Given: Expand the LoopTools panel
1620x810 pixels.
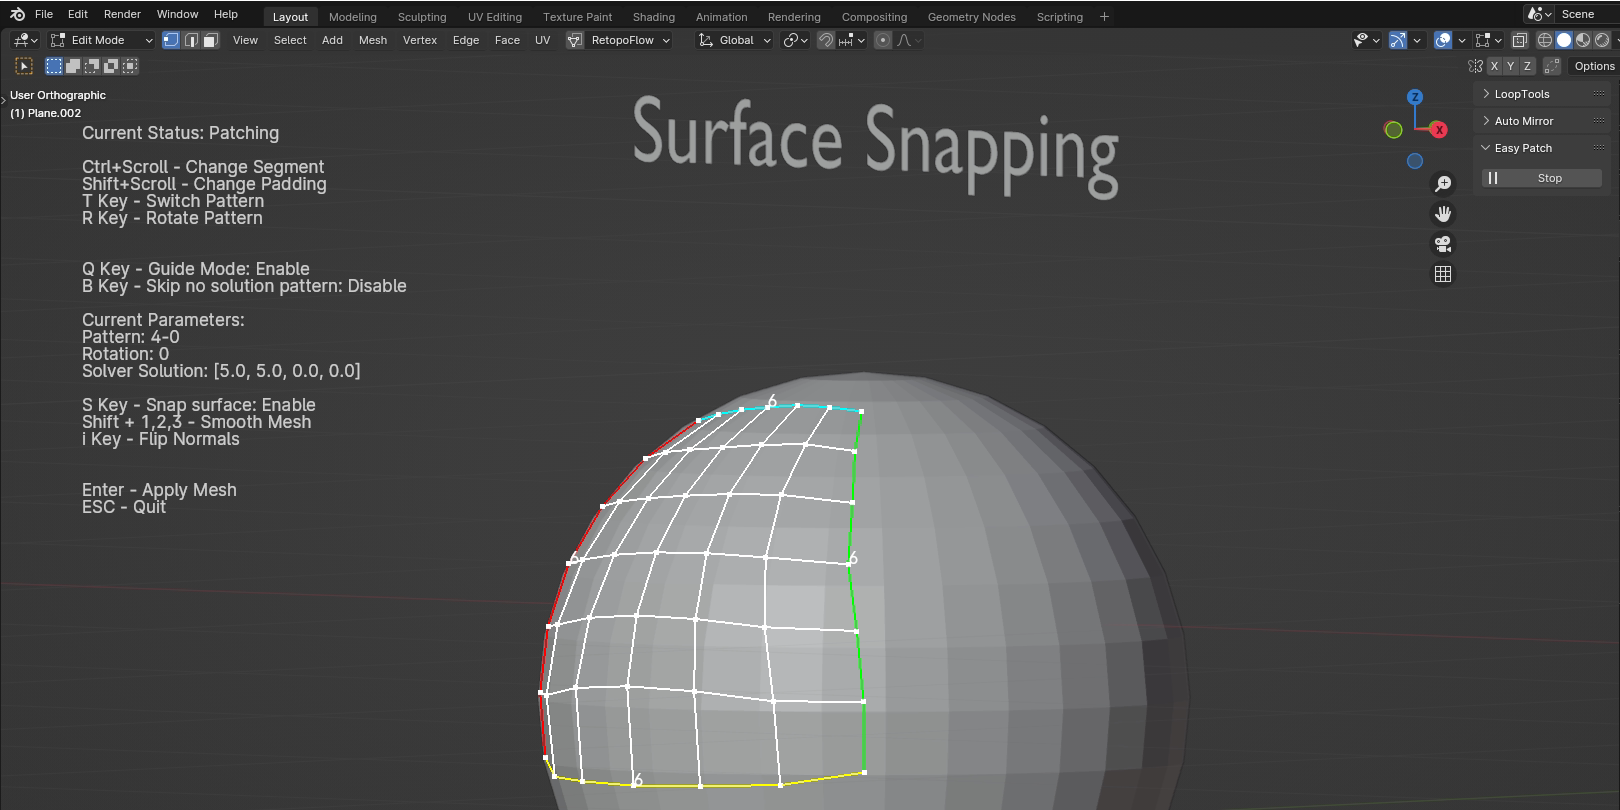Looking at the screenshot, I should (1521, 94).
